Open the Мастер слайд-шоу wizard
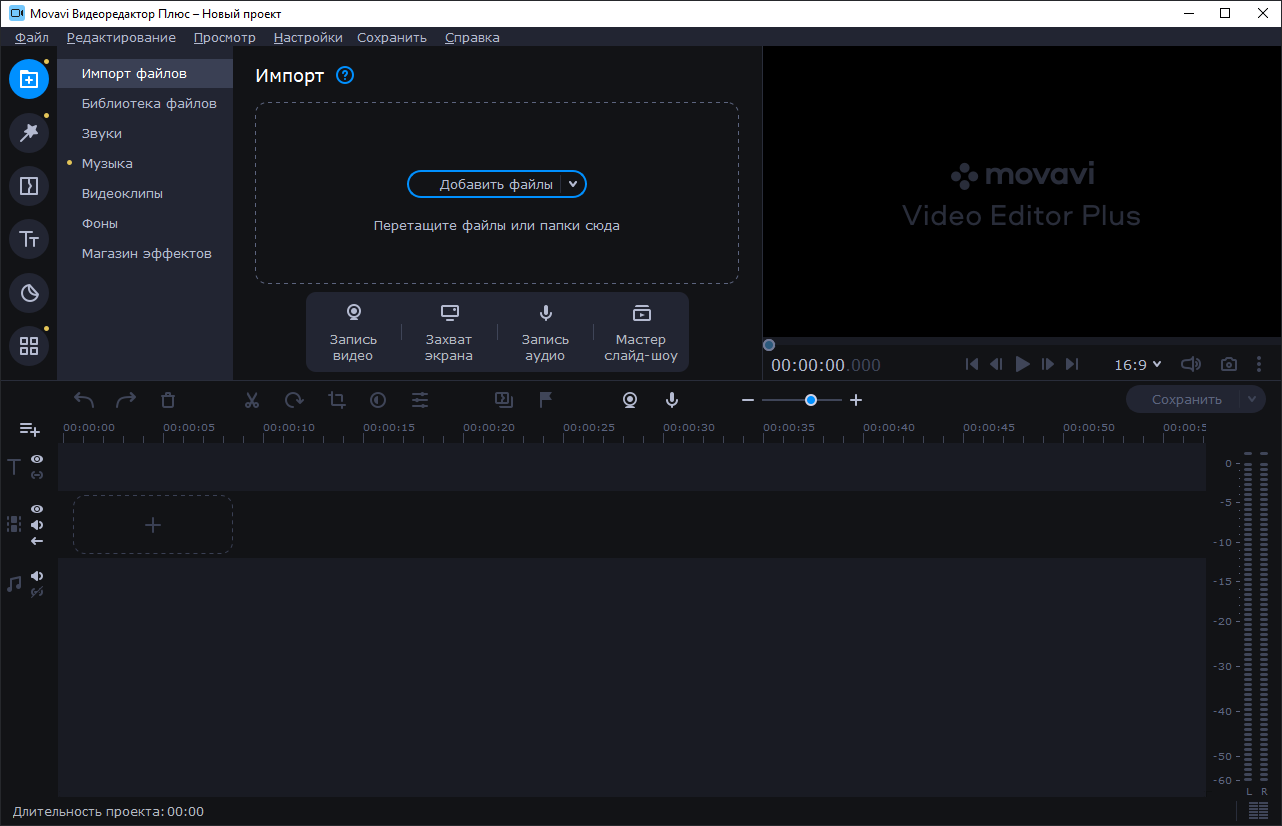Viewport: 1282px width, 826px height. [641, 334]
